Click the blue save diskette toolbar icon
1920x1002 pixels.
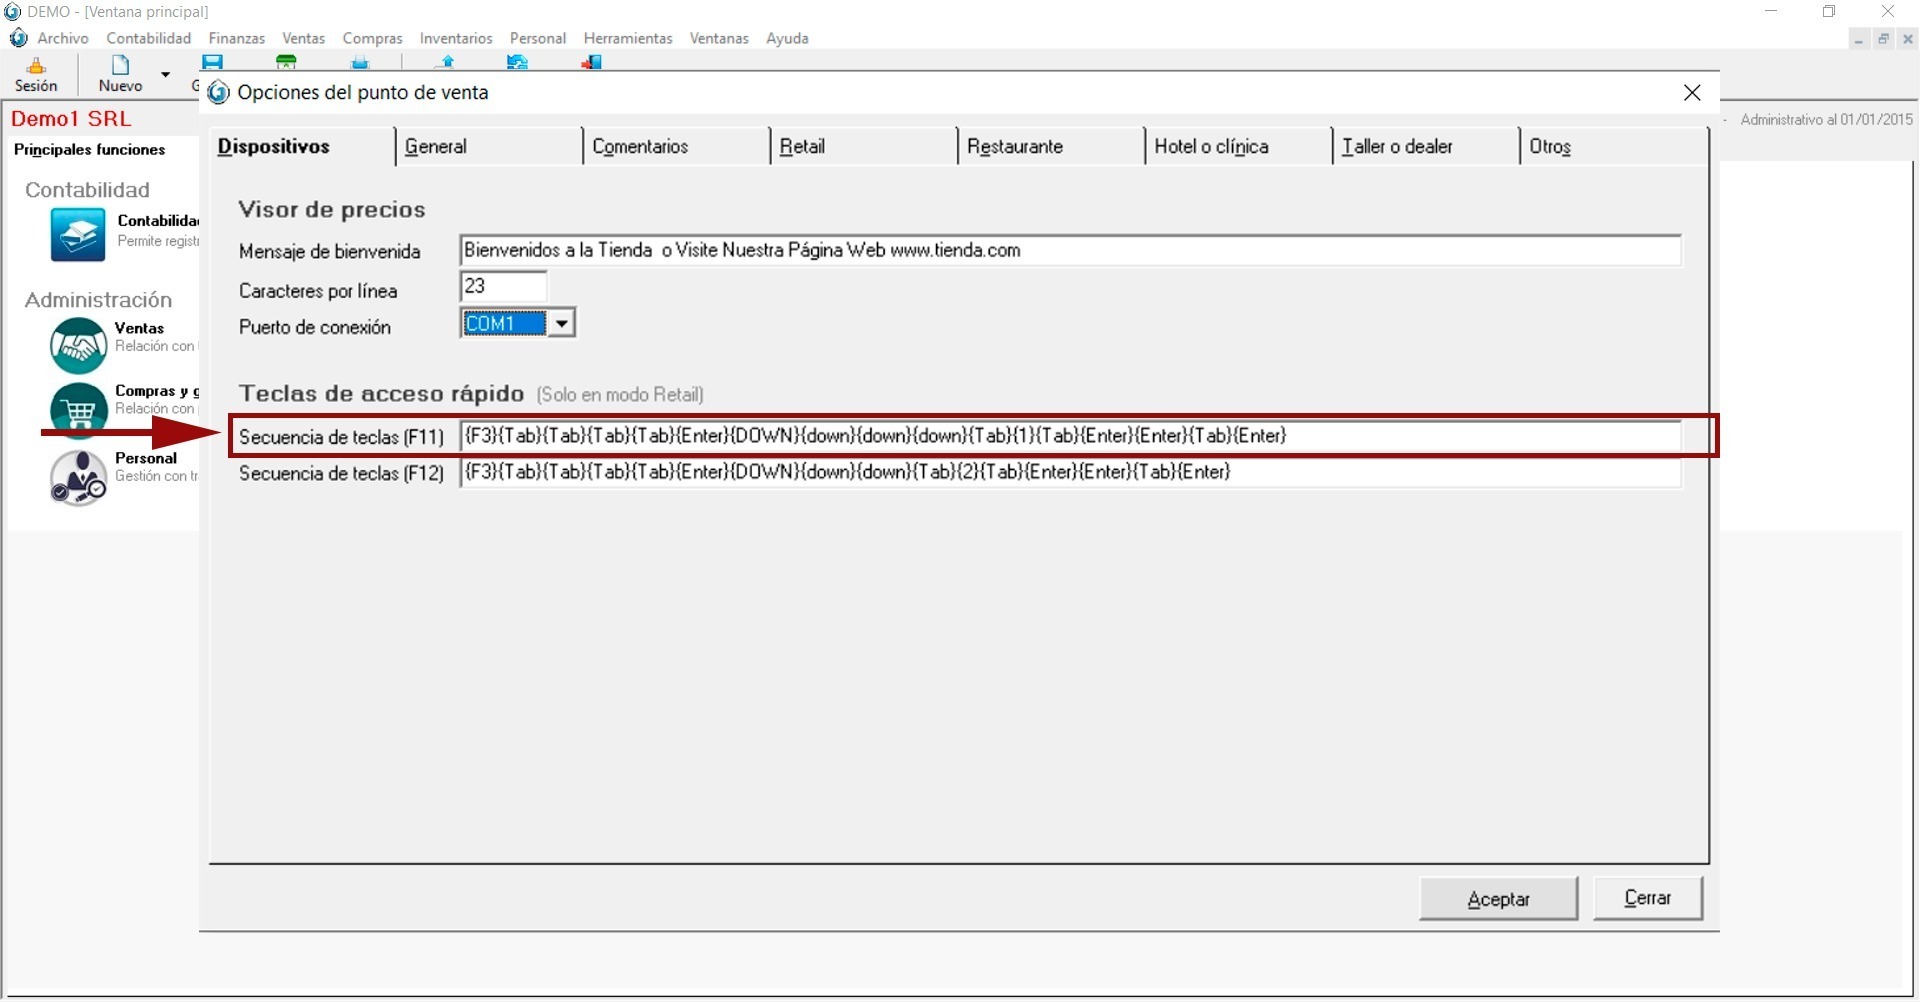[x=212, y=62]
